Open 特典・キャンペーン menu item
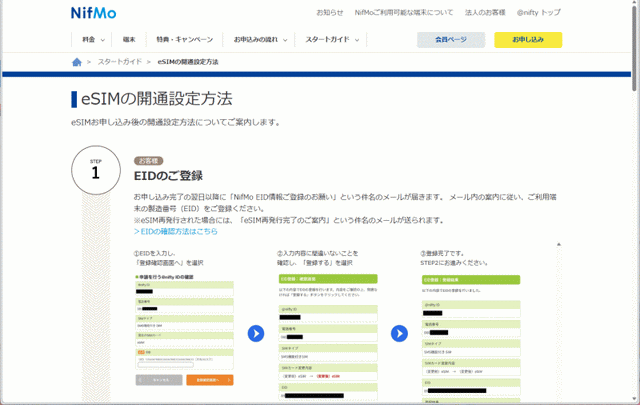This screenshot has width=640, height=405. click(x=184, y=40)
